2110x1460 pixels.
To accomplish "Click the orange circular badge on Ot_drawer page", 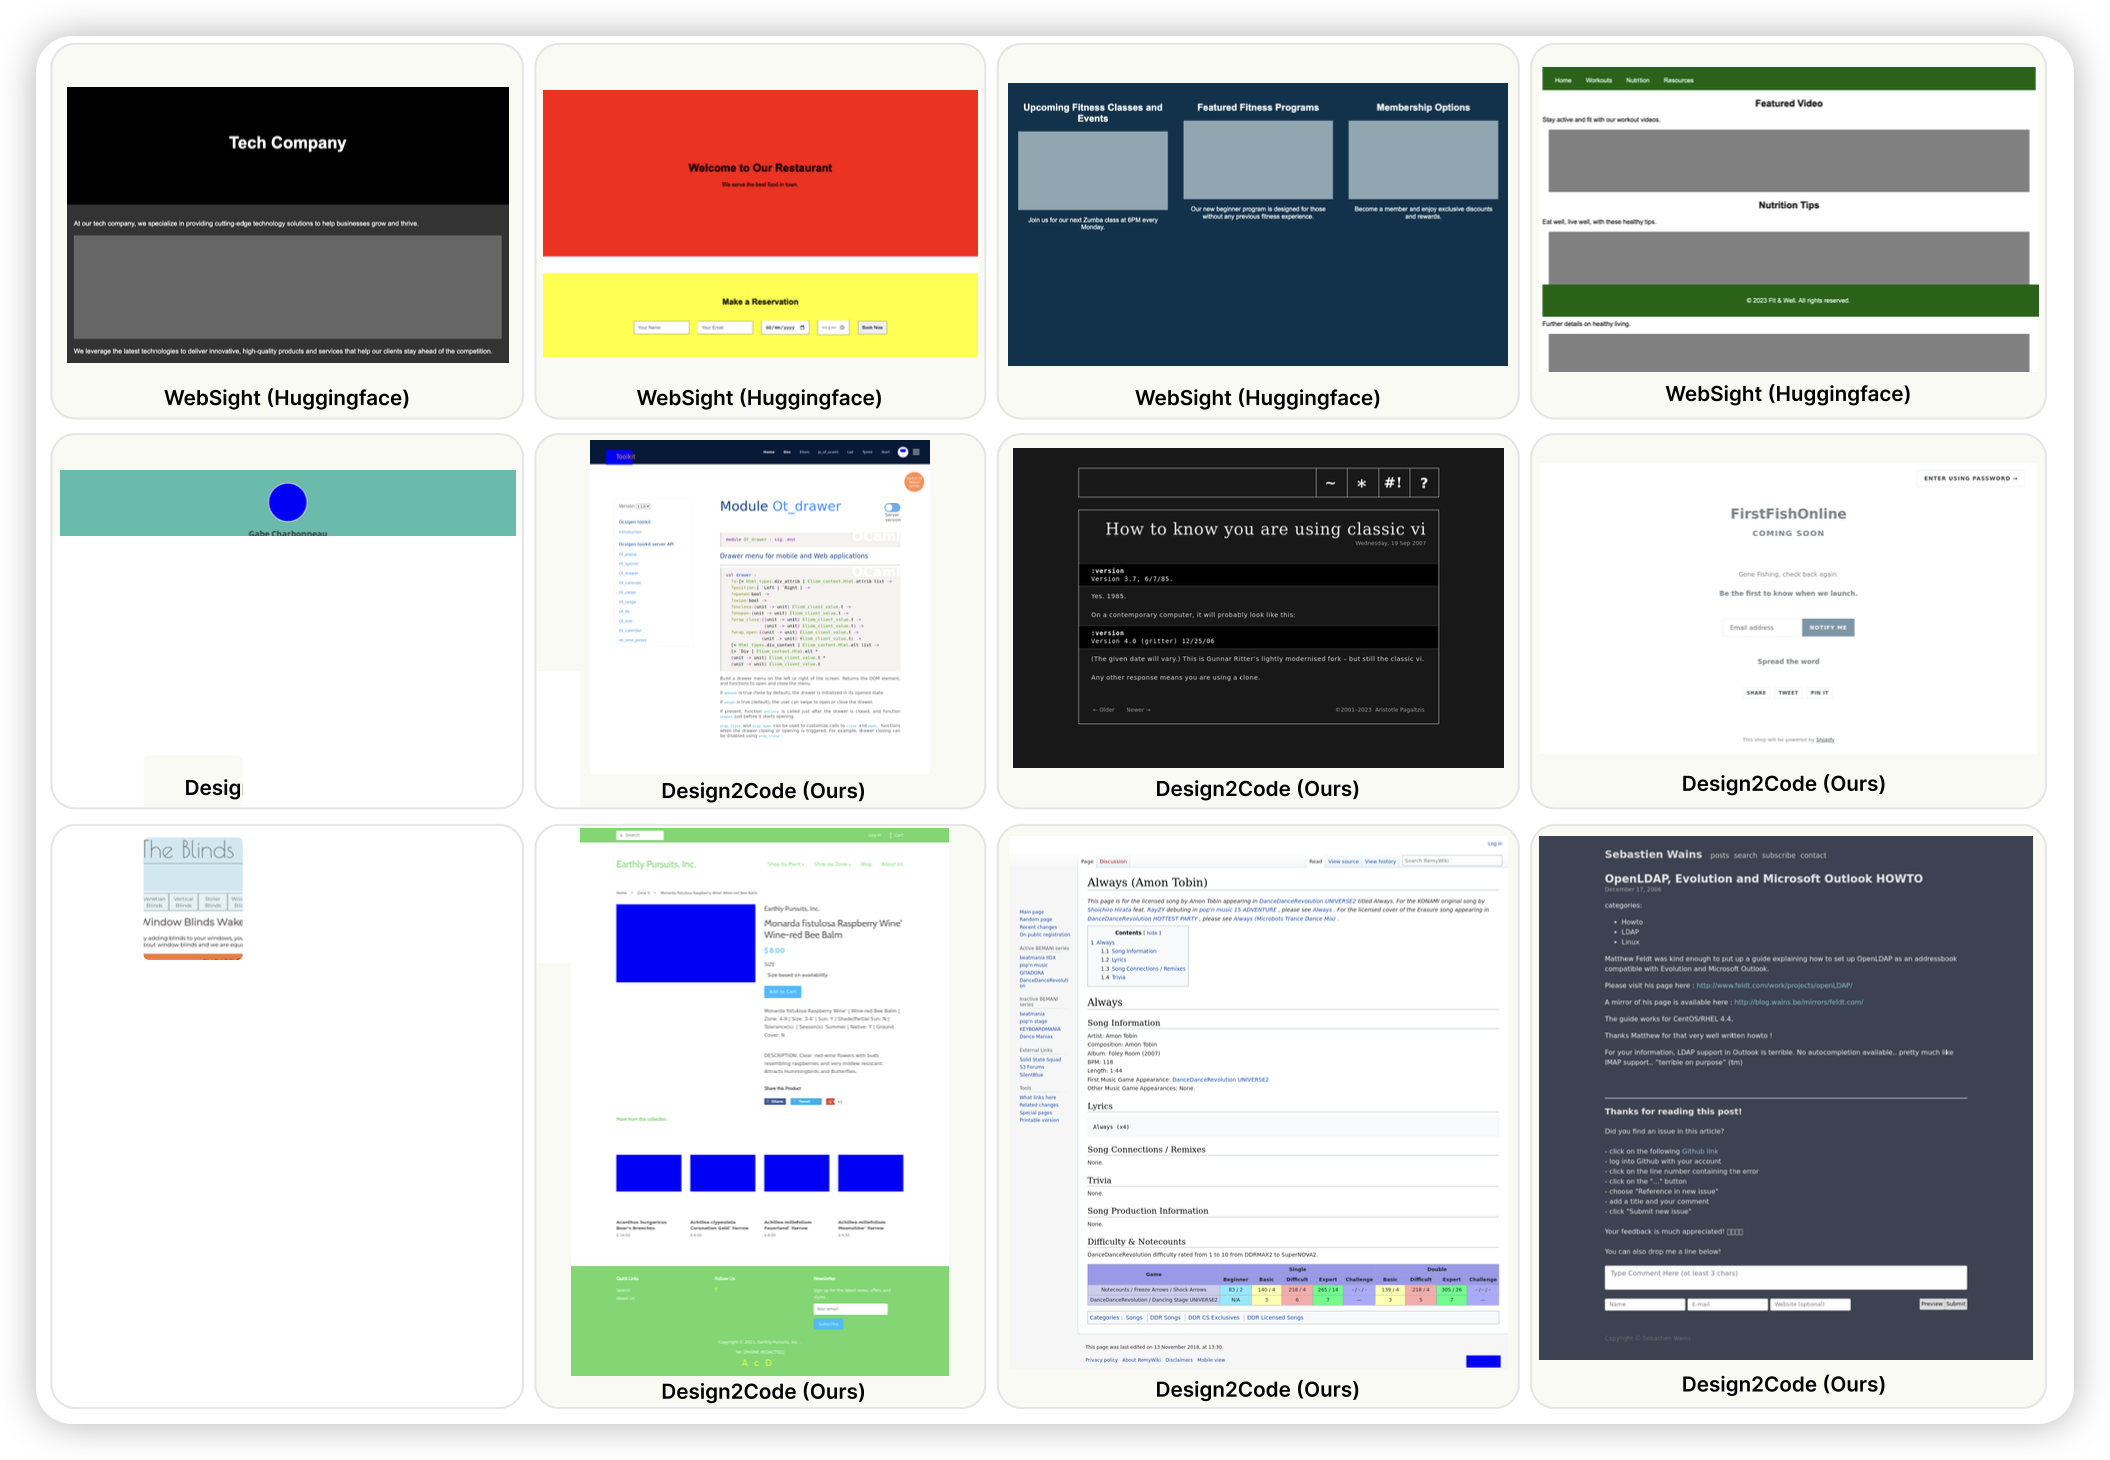I will (914, 482).
